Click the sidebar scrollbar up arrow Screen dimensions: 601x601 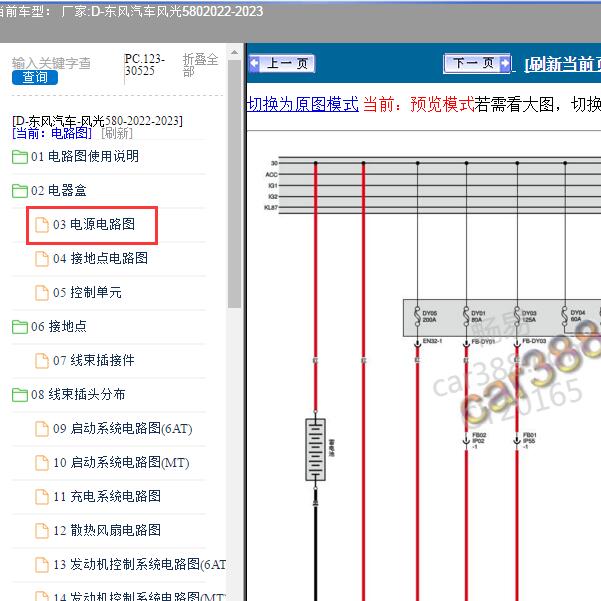click(x=234, y=53)
